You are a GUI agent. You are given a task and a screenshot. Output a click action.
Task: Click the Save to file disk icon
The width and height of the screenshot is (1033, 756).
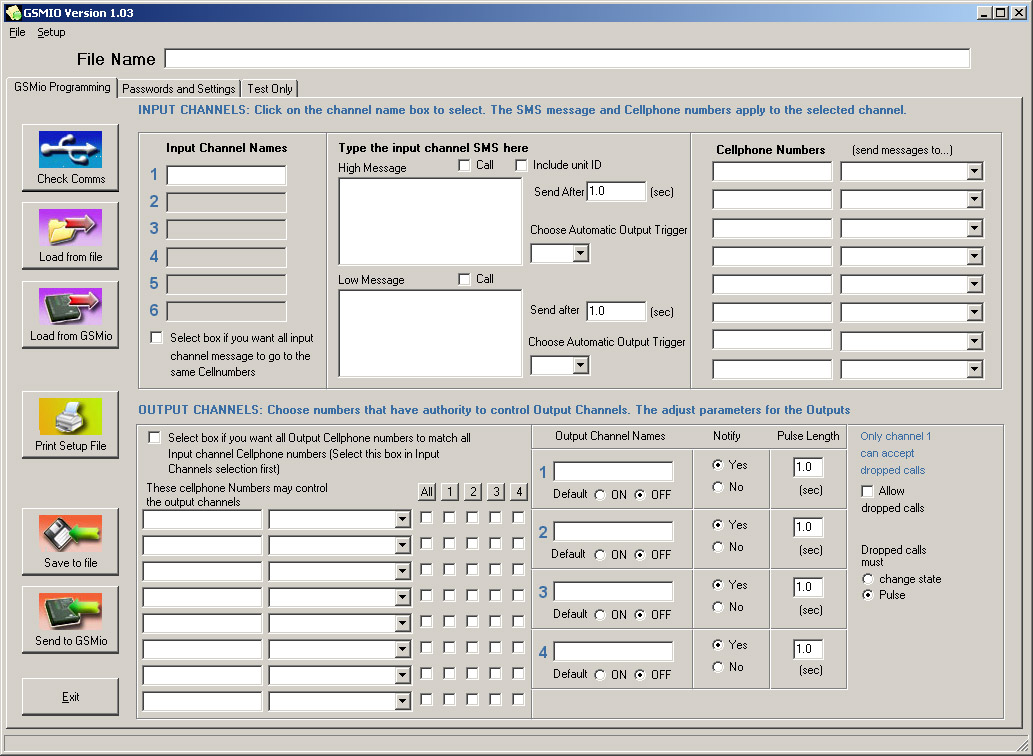coord(70,533)
